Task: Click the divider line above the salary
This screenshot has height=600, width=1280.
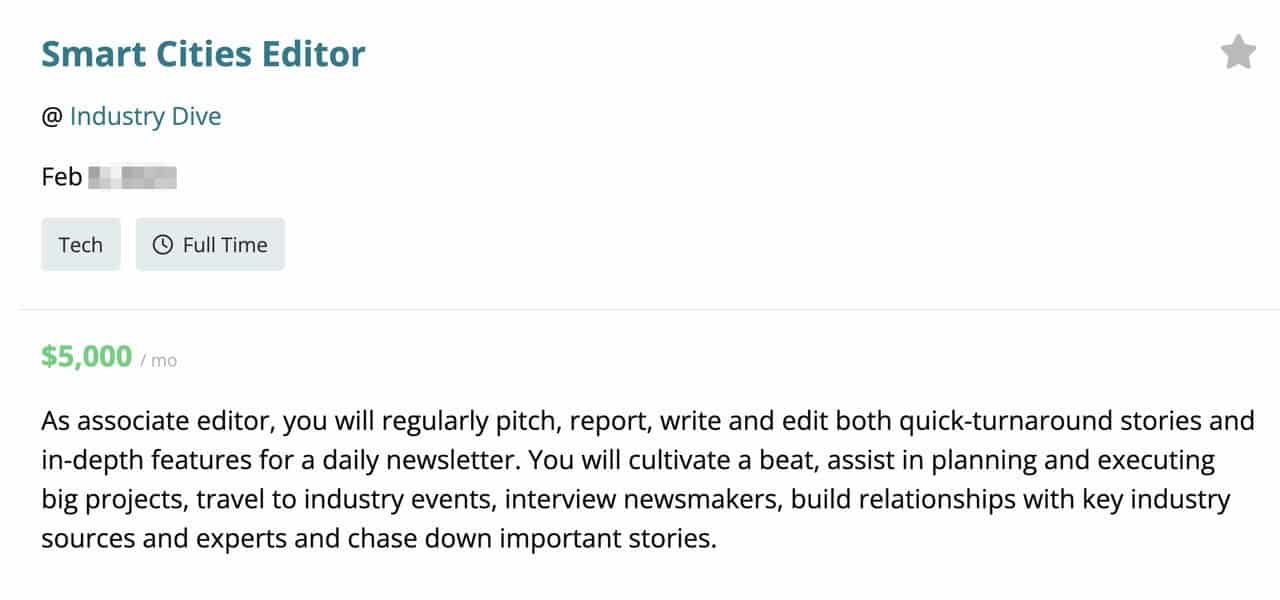Action: click(640, 310)
